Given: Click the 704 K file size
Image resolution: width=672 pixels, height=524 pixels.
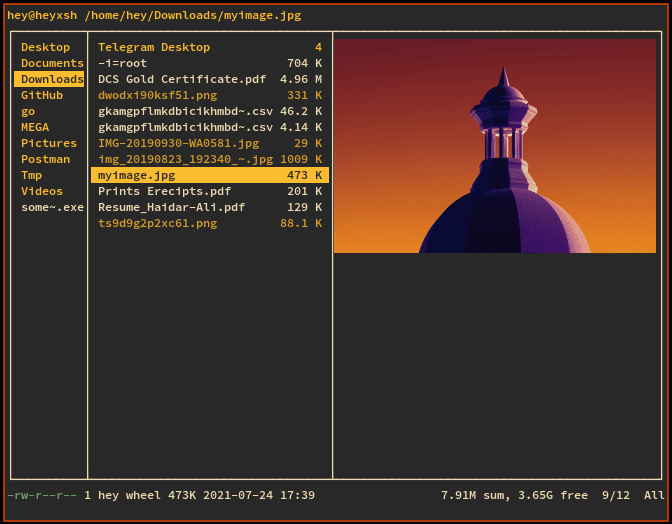Looking at the screenshot, I should coord(304,63).
